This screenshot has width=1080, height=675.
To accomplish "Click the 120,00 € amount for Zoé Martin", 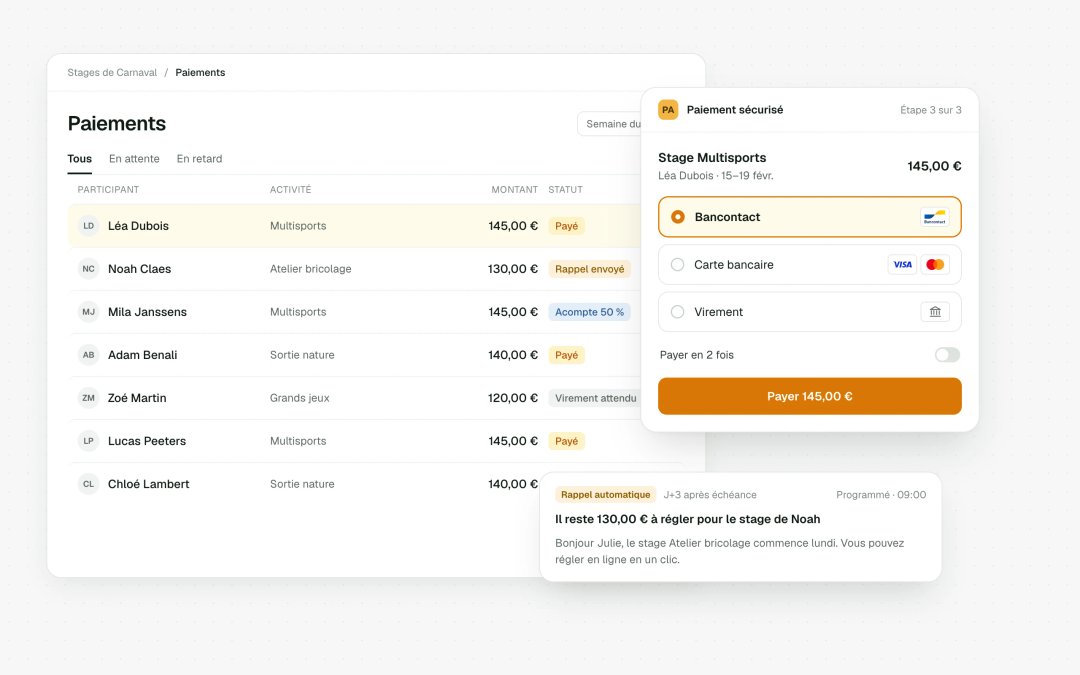I will pyautogui.click(x=513, y=398).
